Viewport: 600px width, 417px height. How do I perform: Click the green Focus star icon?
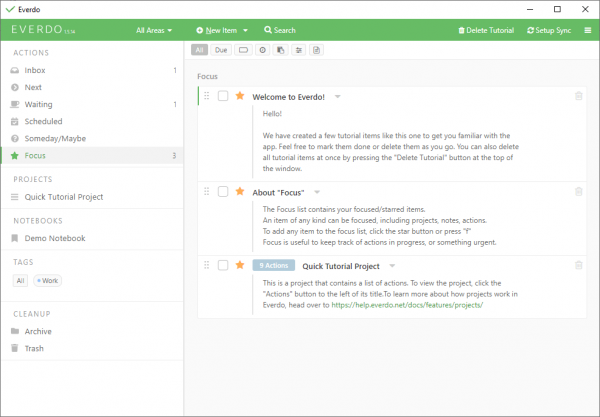click(x=15, y=155)
